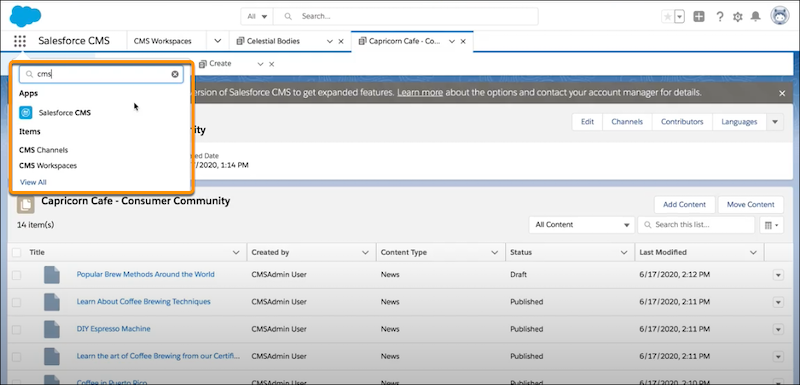Click the Contributors button

pyautogui.click(x=682, y=122)
